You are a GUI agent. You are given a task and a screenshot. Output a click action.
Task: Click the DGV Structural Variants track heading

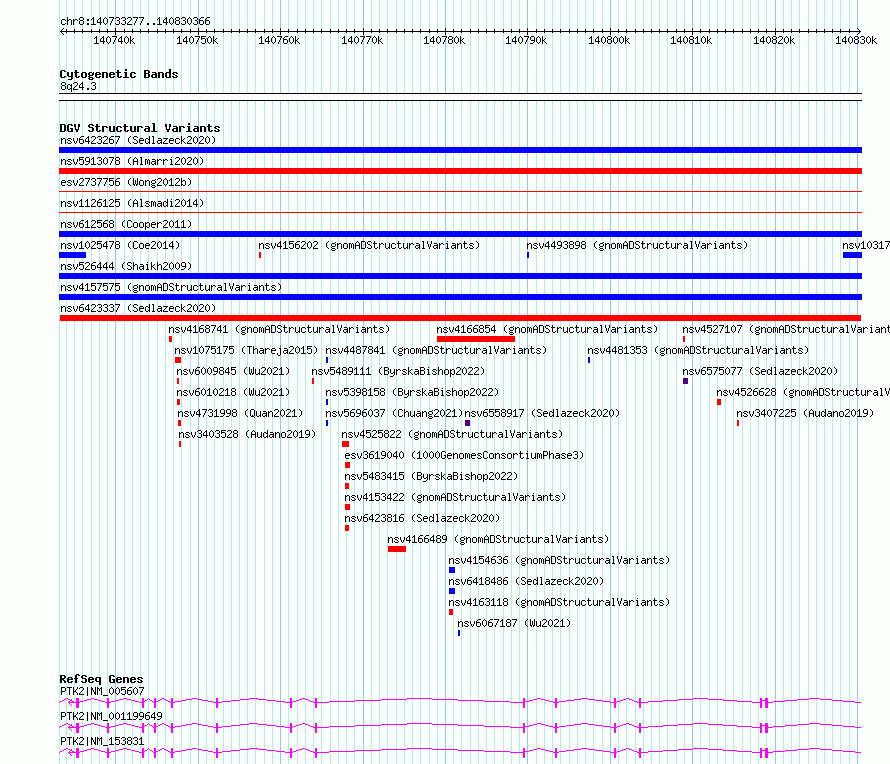point(140,128)
